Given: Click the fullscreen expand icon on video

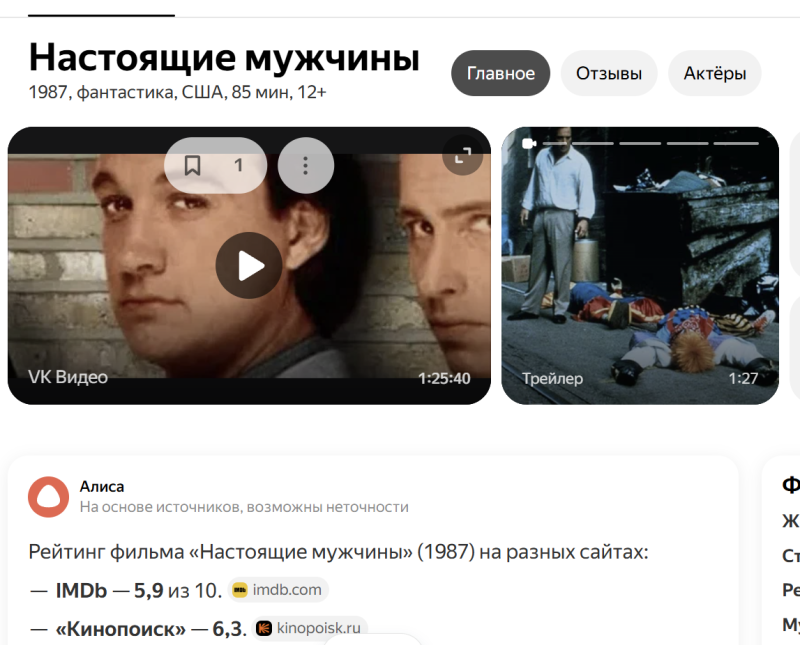Looking at the screenshot, I should (x=462, y=155).
